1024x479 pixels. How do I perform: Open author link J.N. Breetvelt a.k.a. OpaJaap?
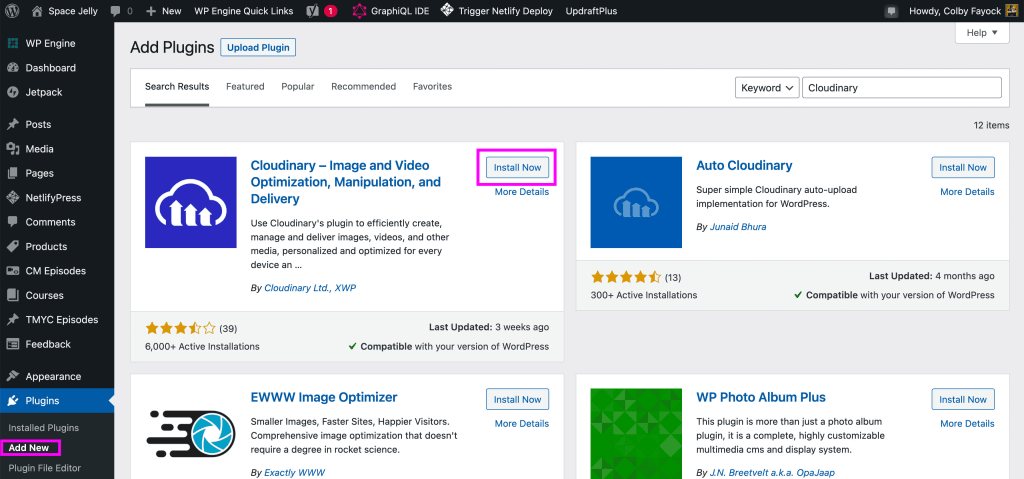[772, 472]
